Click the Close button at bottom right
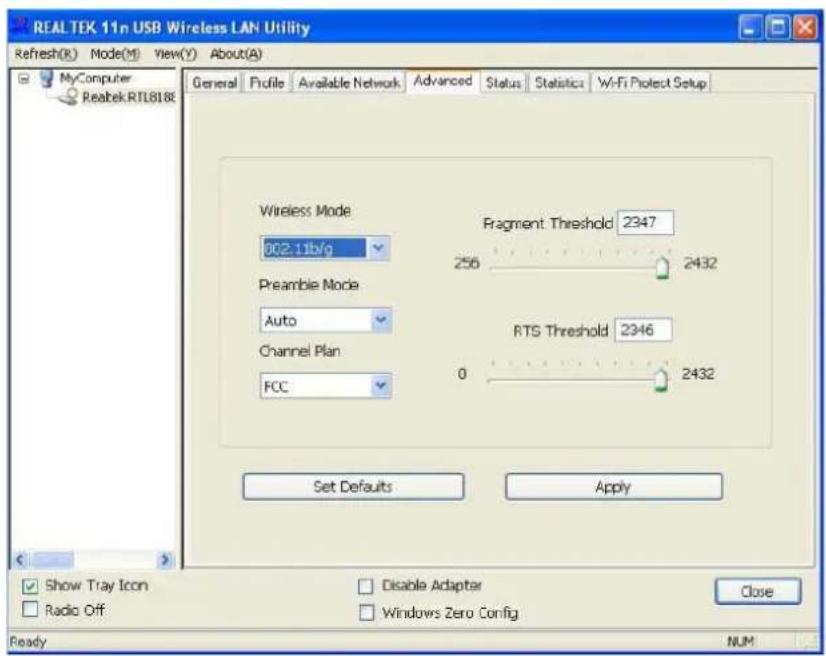 click(758, 591)
